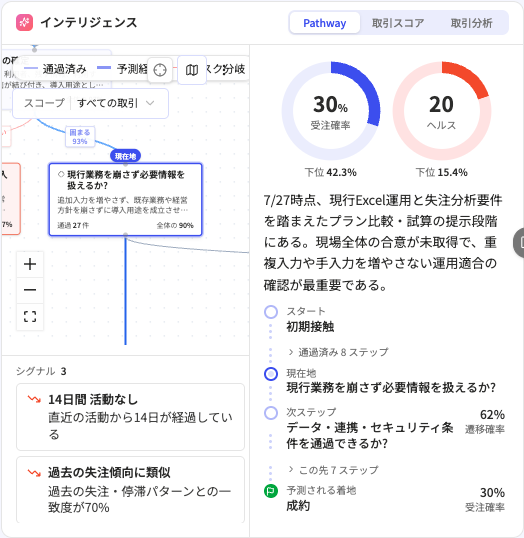Screen dimensions: 524x538
Task: Click the データ・連携・セキュリティ条件 next step text
Action: pos(370,435)
